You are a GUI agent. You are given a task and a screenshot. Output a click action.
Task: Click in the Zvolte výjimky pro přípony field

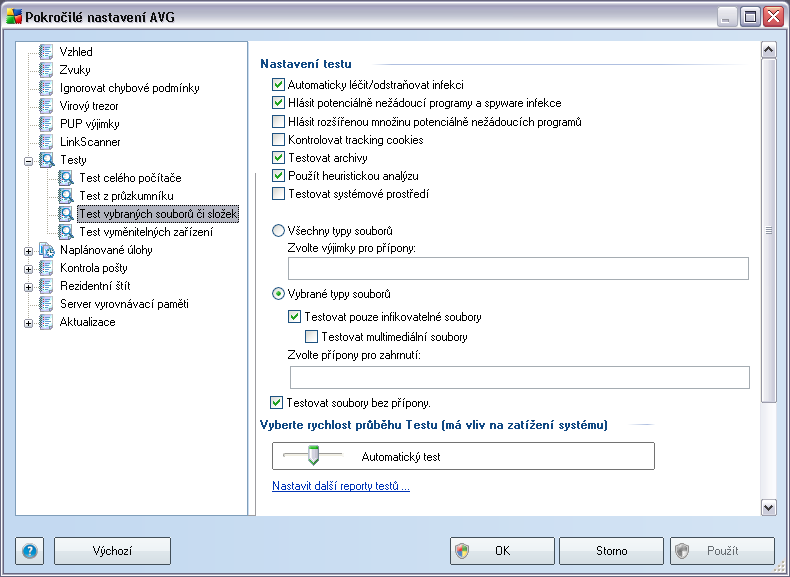tap(518, 269)
